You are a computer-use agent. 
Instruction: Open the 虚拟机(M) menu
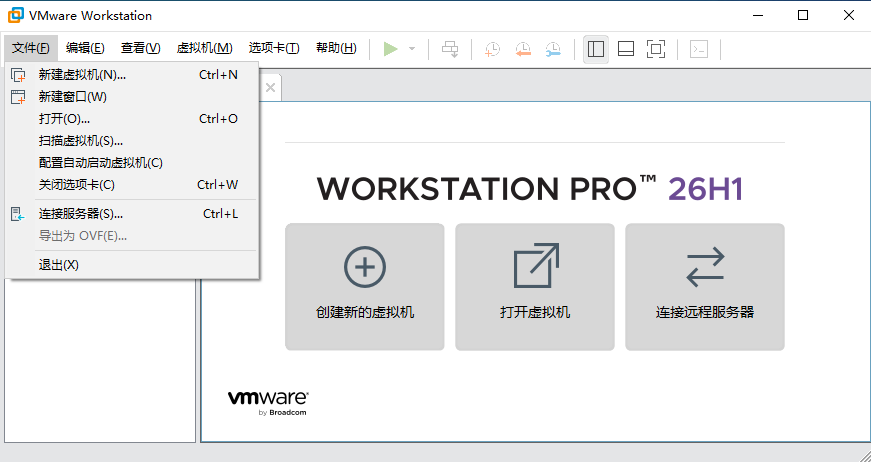(x=204, y=48)
